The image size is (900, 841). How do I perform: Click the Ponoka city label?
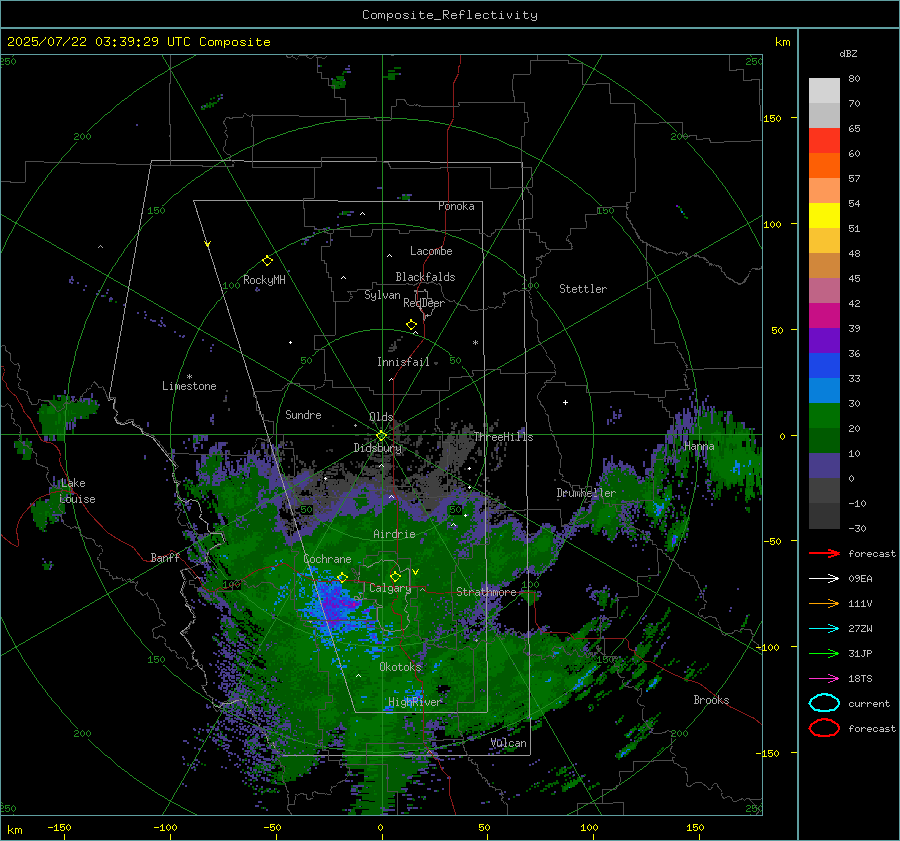tap(456, 206)
